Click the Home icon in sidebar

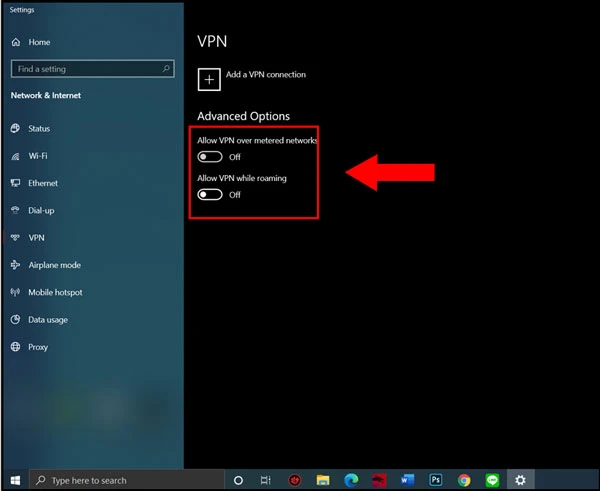pyautogui.click(x=15, y=43)
